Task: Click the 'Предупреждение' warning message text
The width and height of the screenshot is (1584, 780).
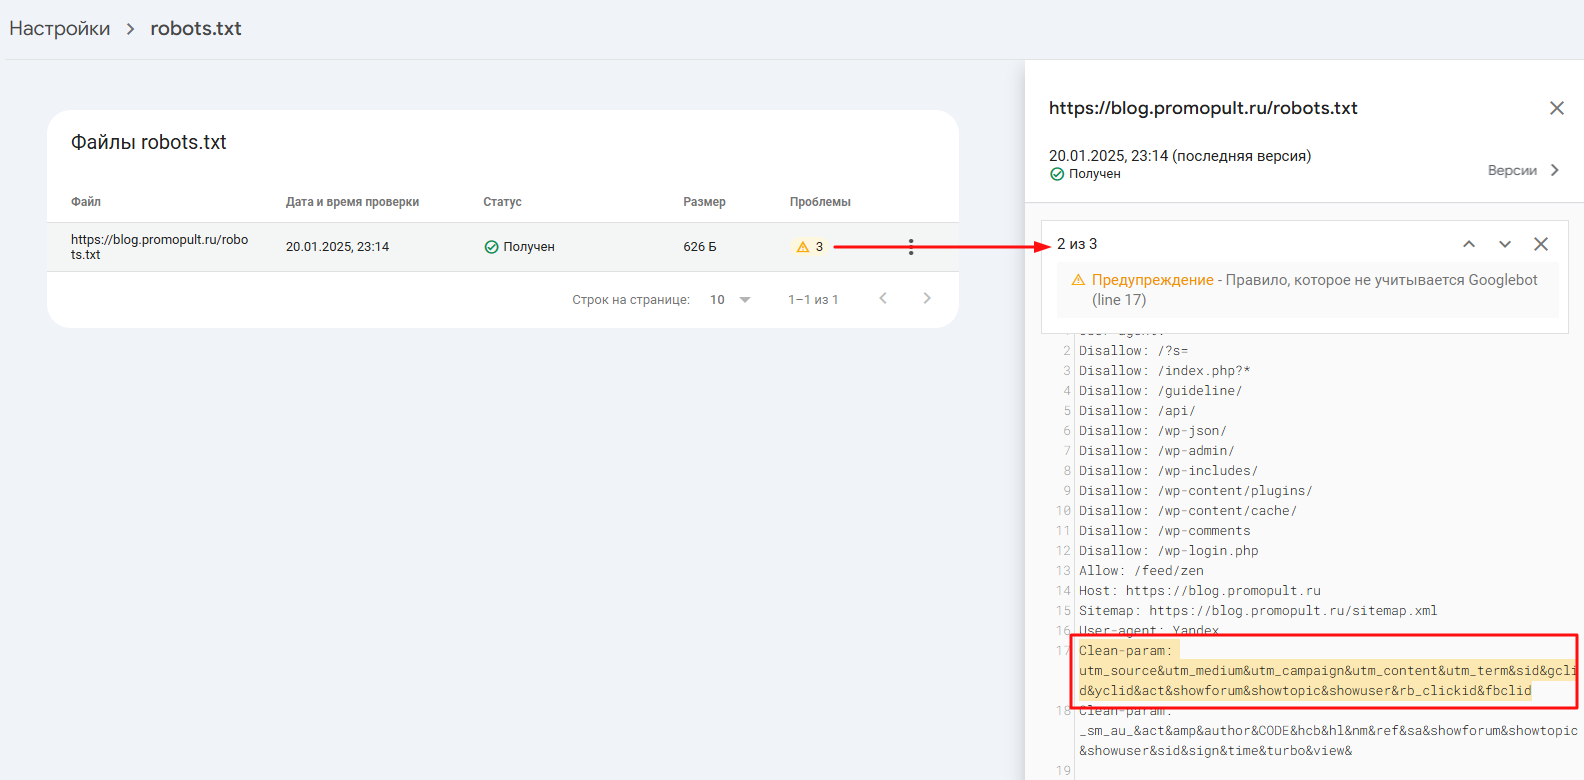Action: tap(1152, 280)
